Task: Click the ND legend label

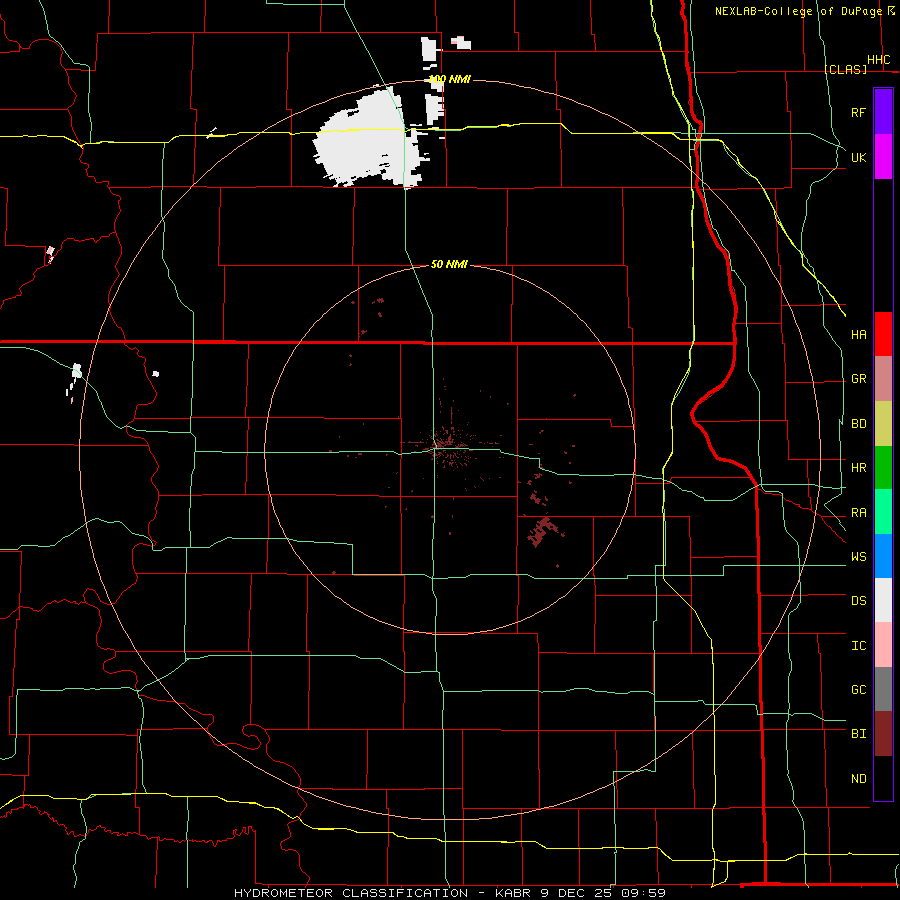Action: click(858, 778)
